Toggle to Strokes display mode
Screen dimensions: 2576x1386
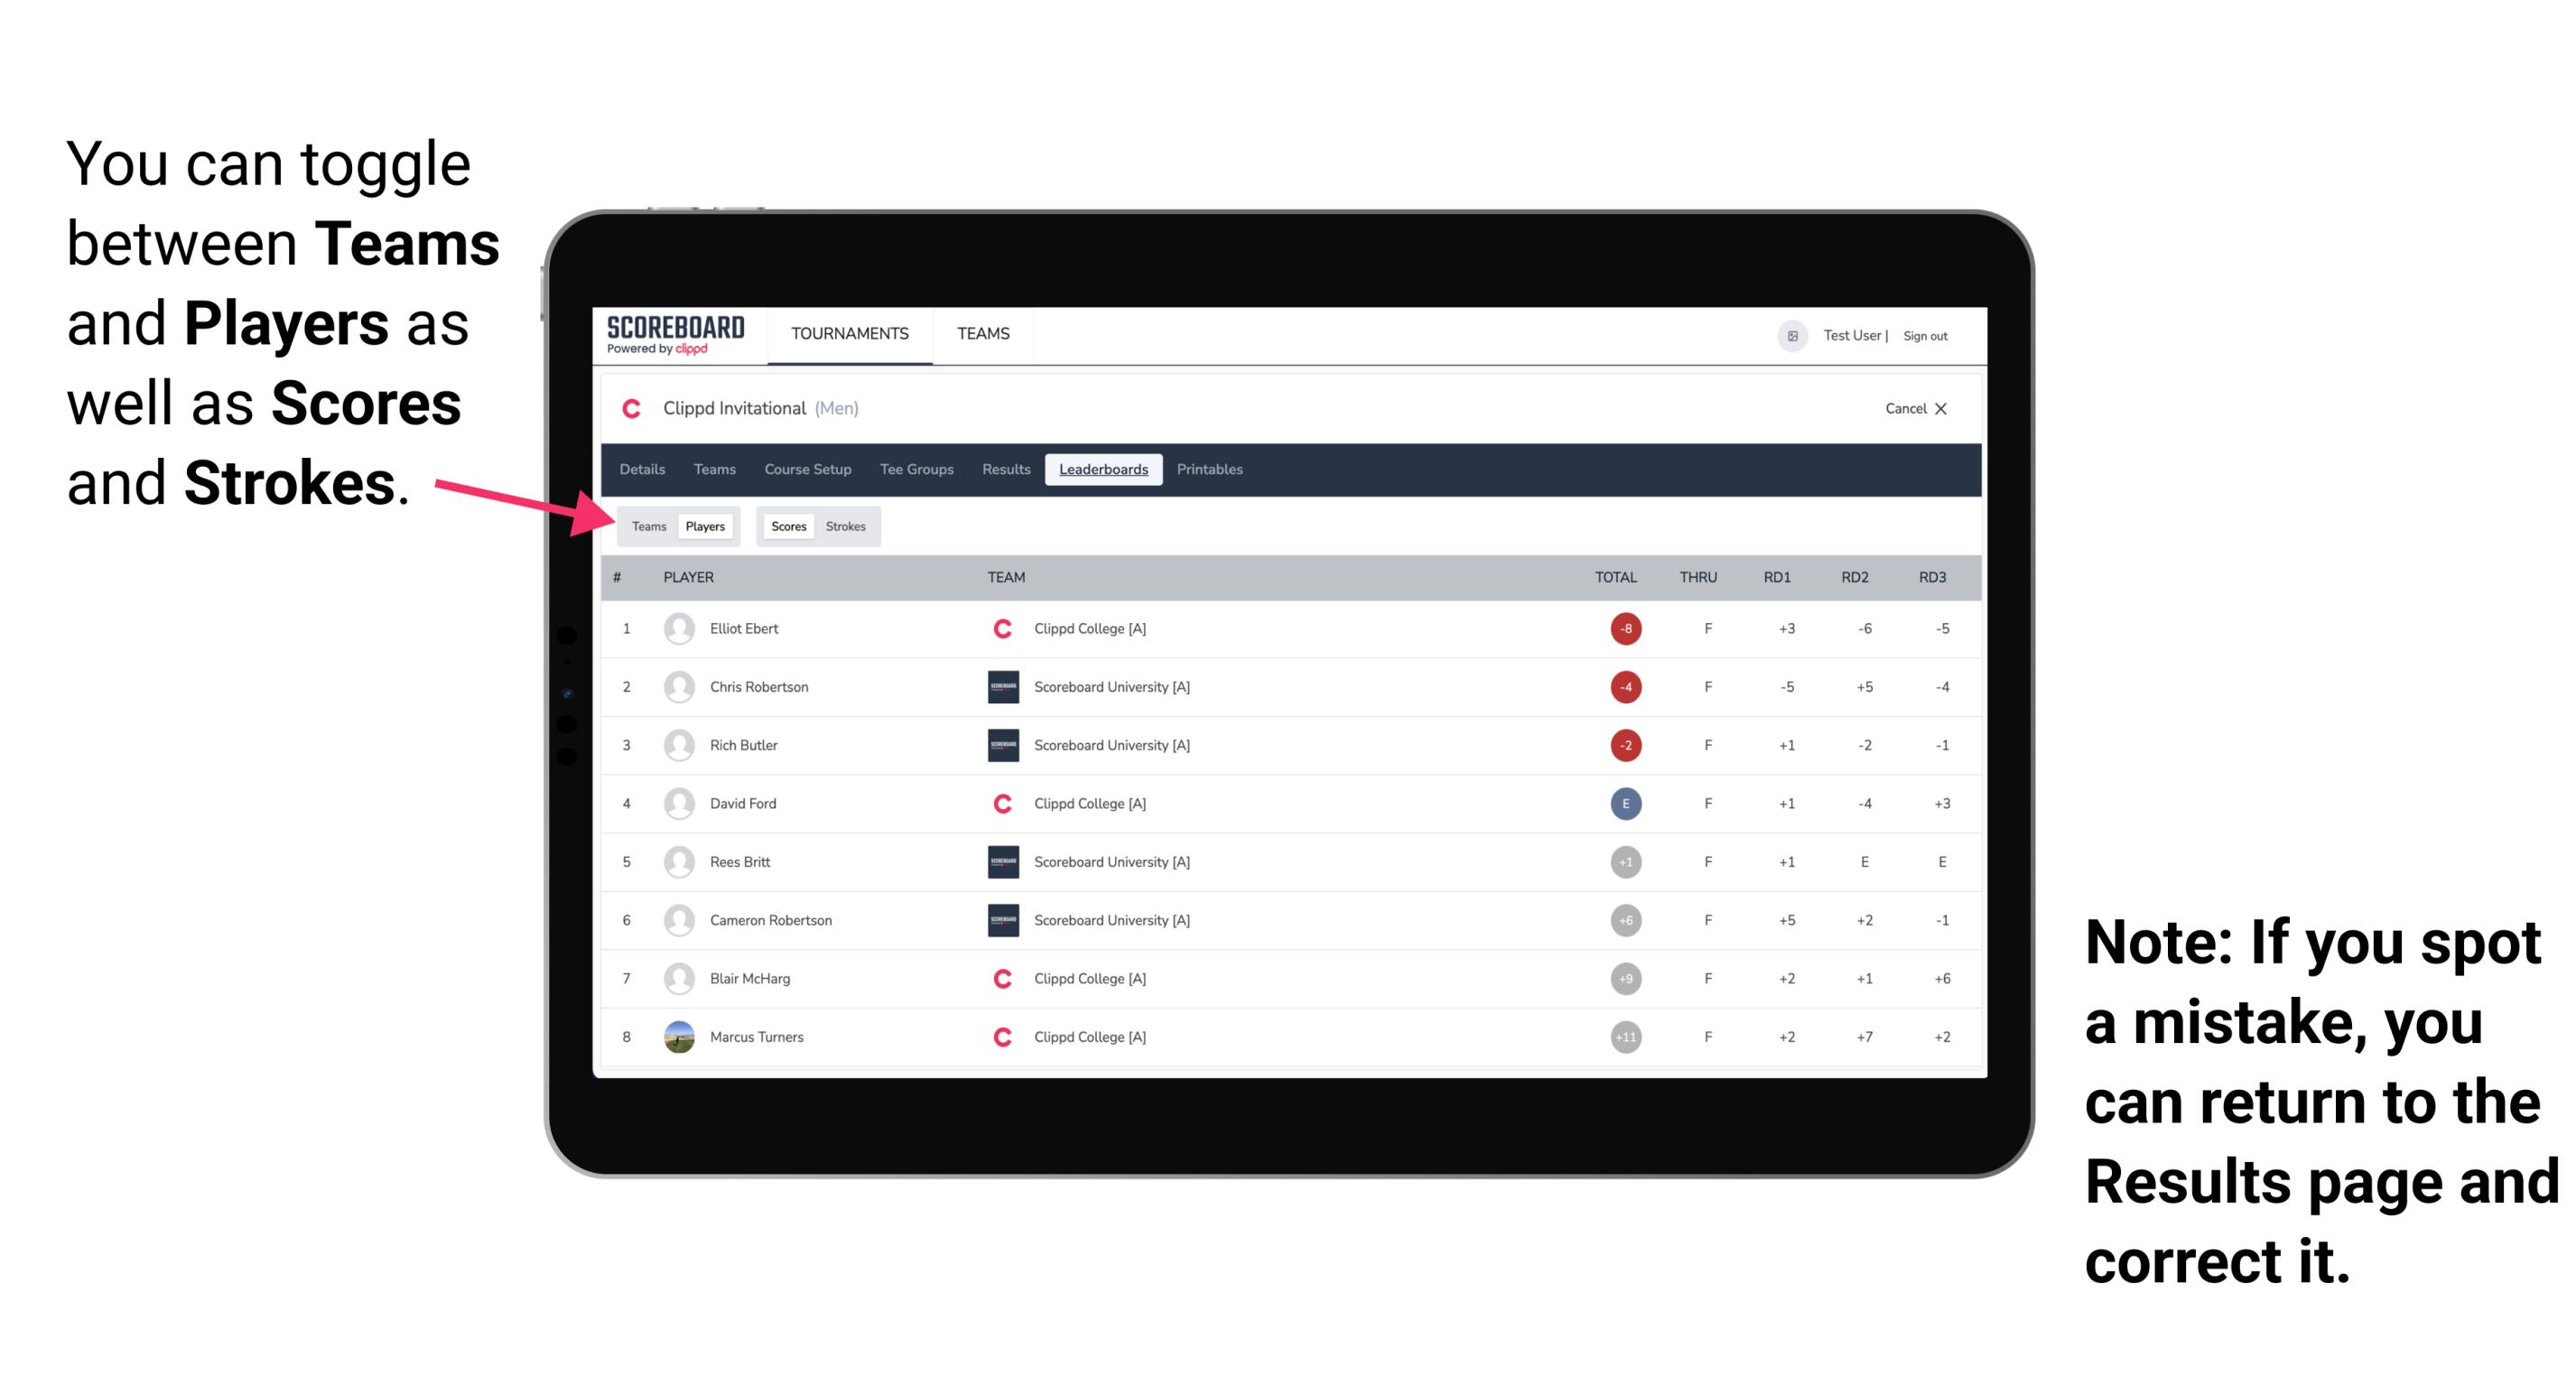point(848,526)
